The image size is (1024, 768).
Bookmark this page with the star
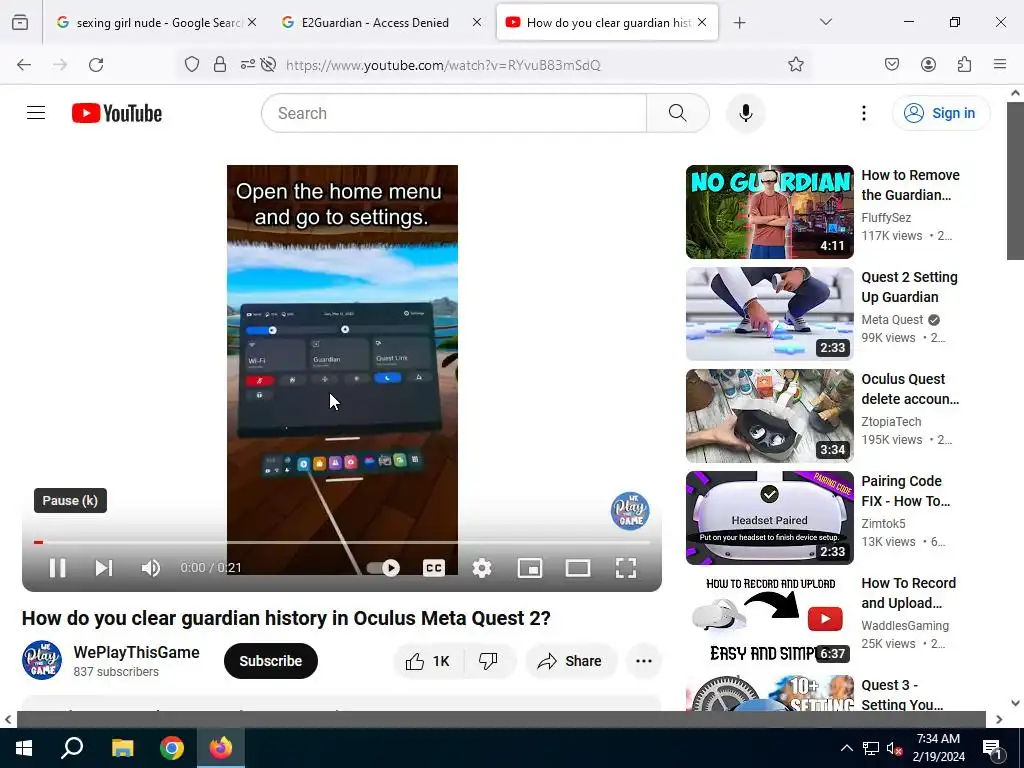click(795, 64)
